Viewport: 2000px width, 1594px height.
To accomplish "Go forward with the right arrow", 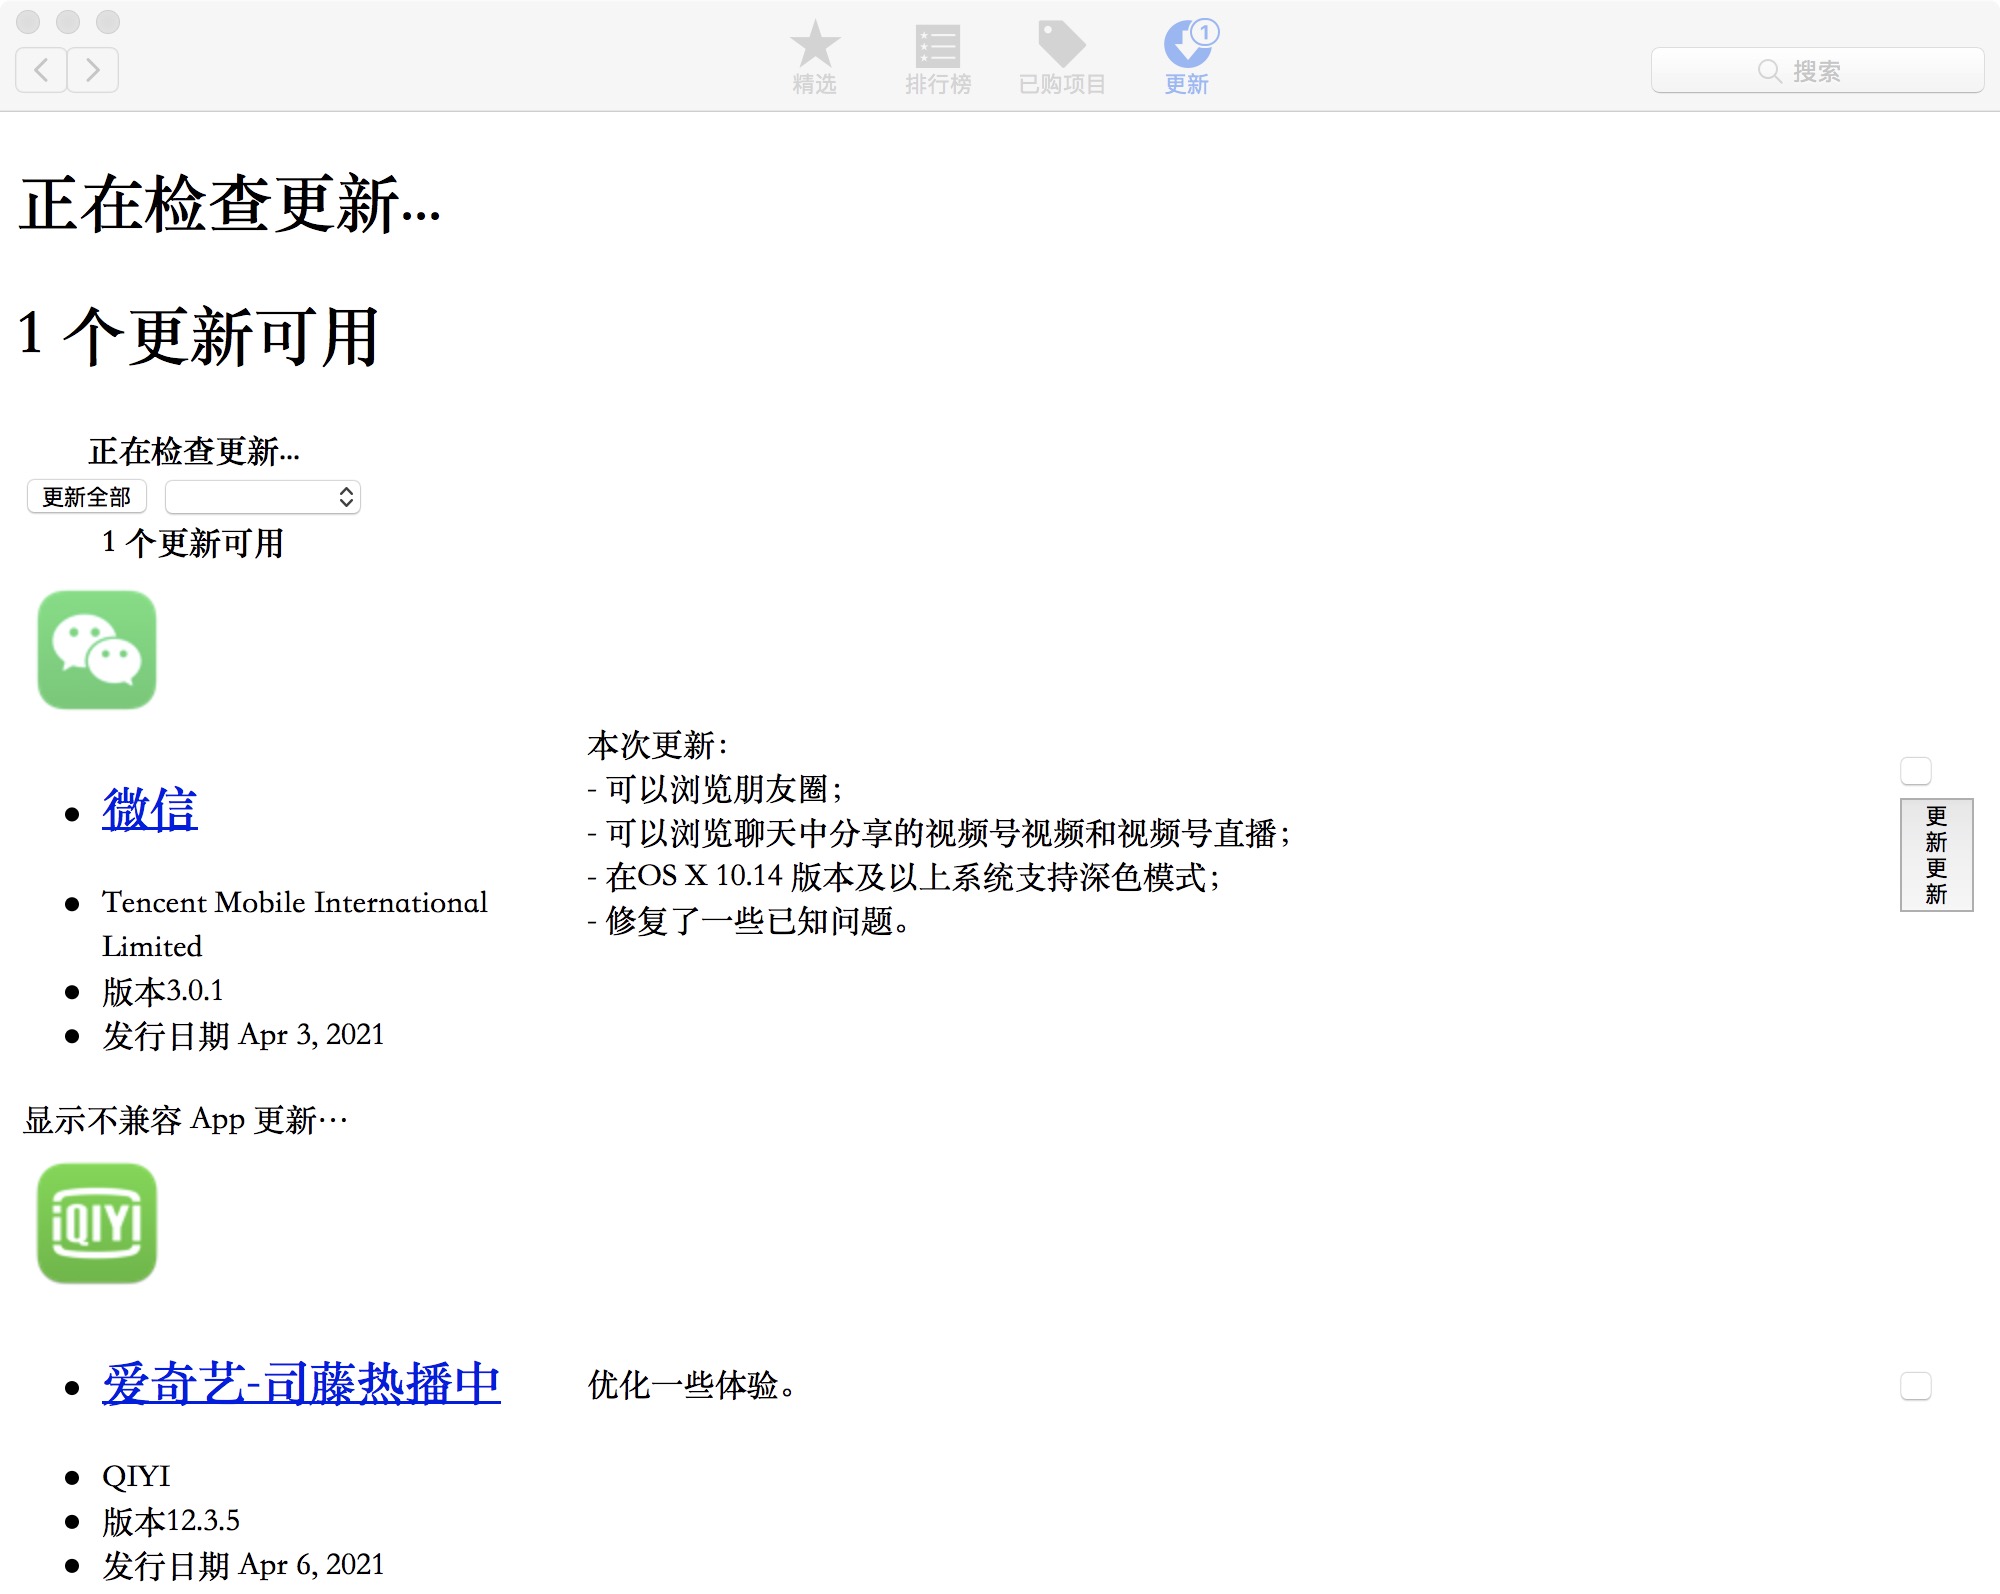I will coord(93,70).
